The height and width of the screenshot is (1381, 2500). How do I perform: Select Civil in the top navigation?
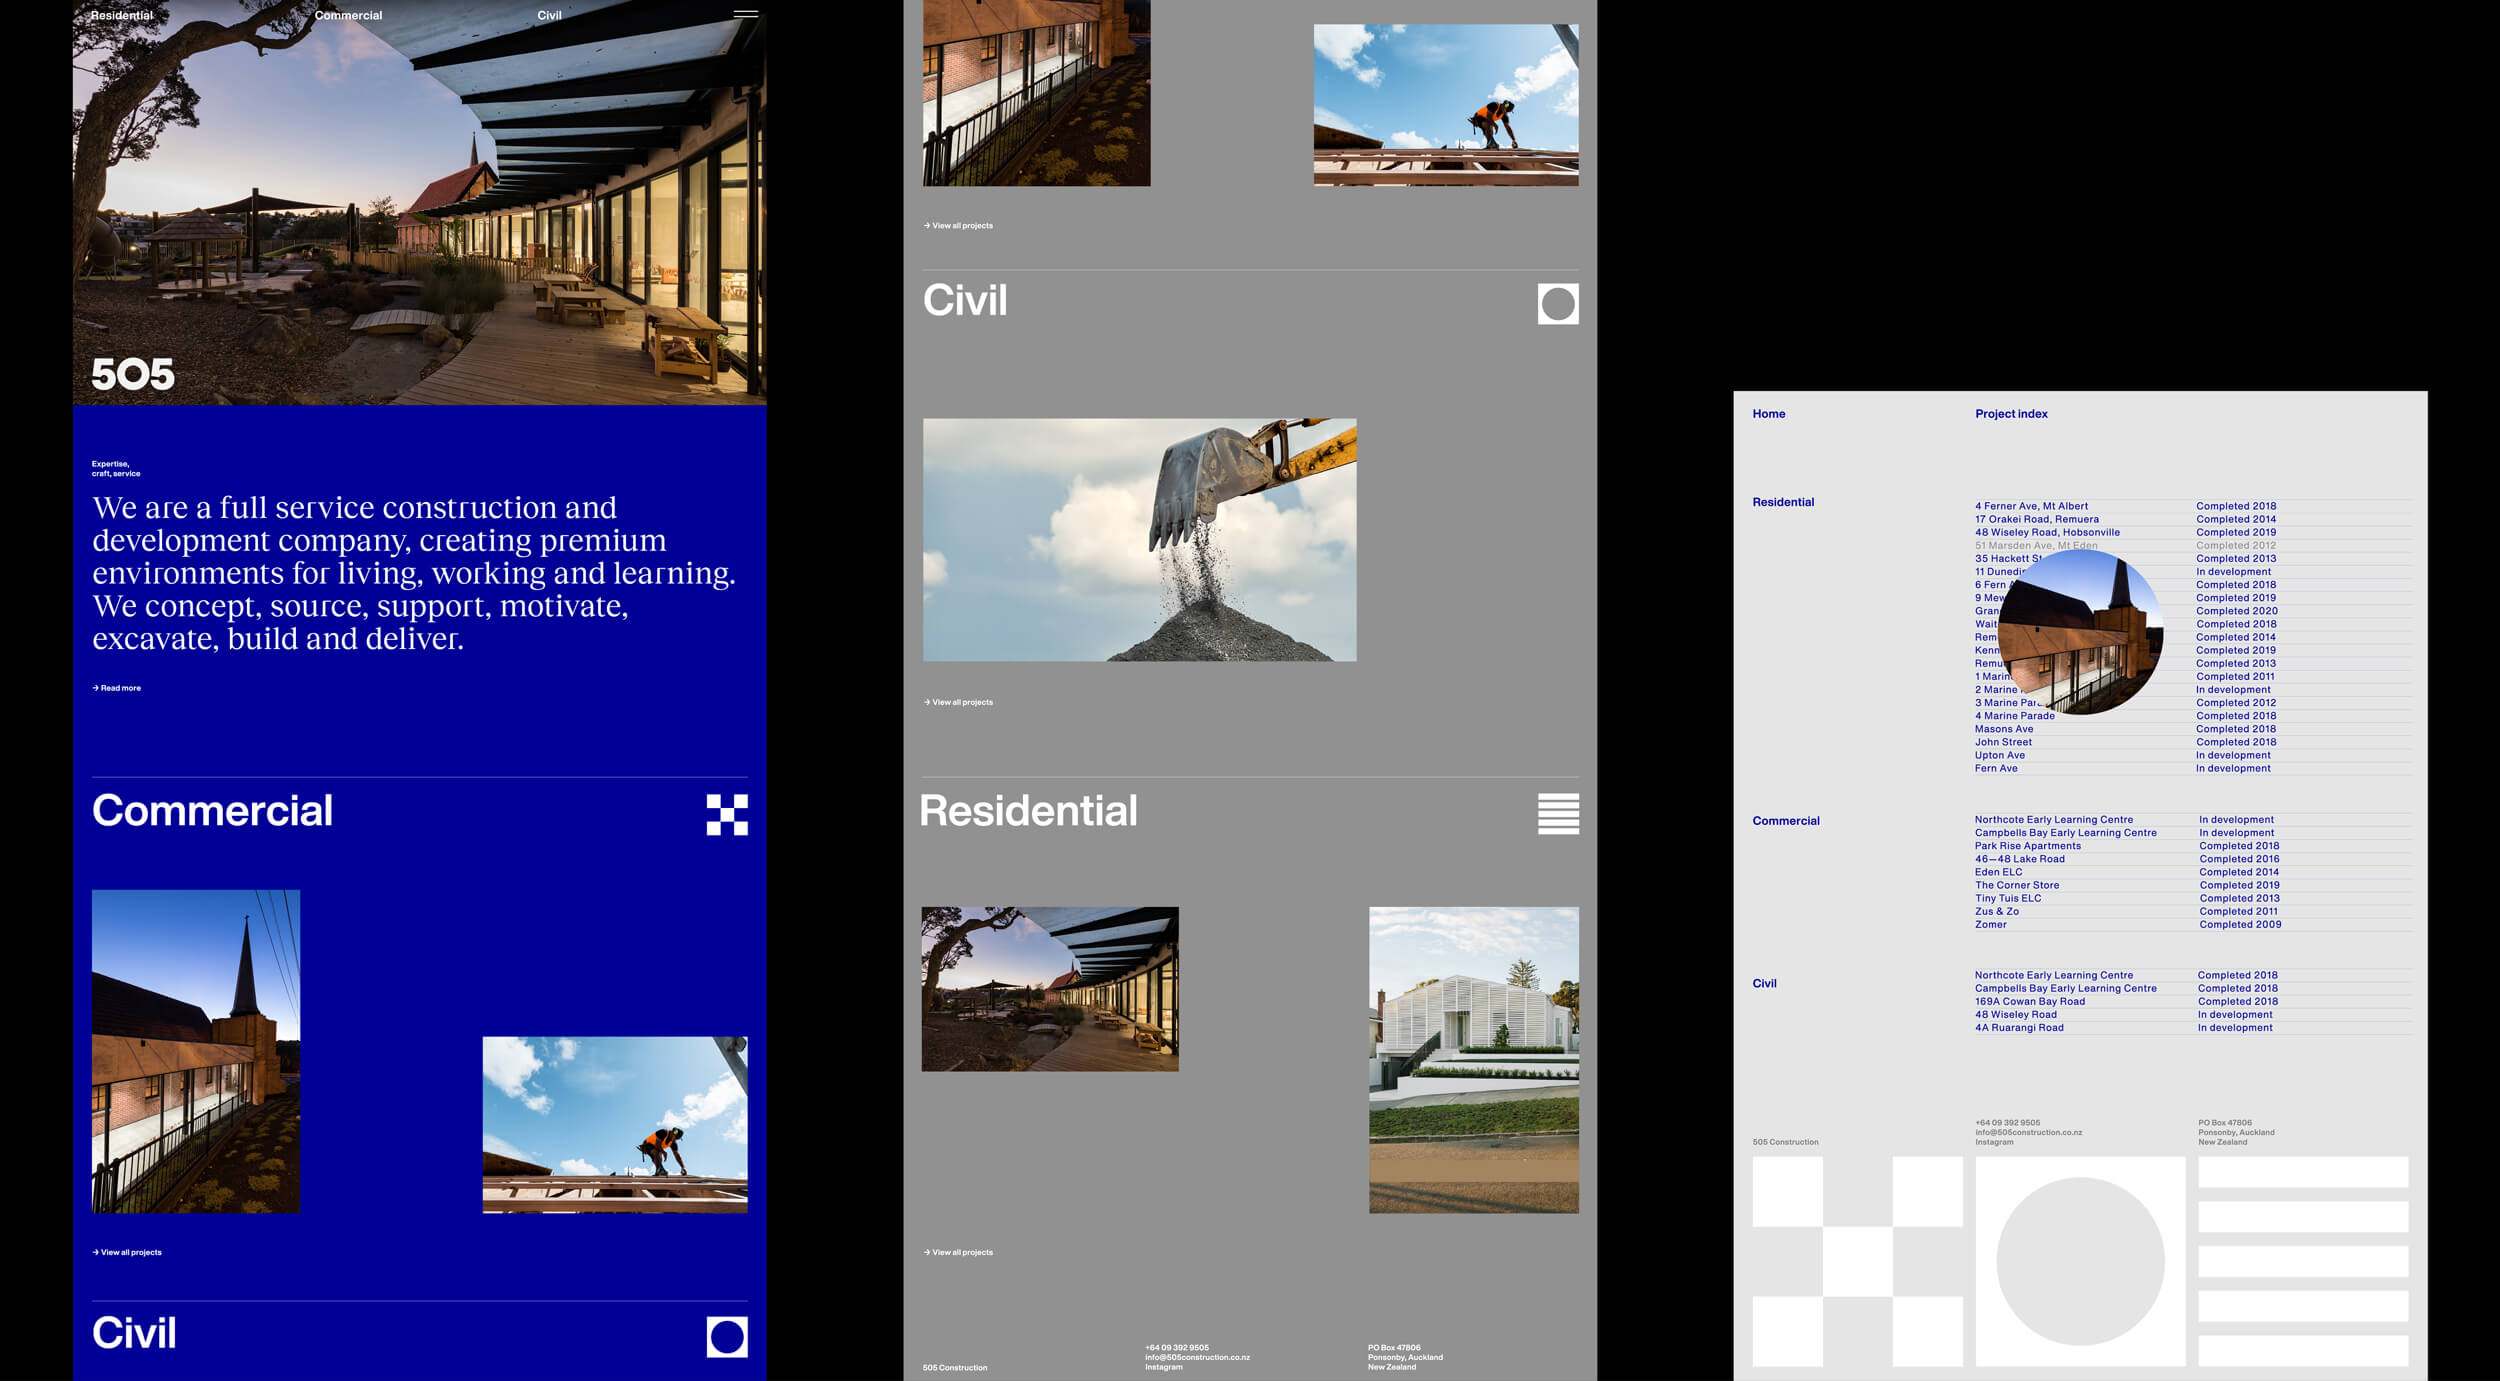coord(549,15)
